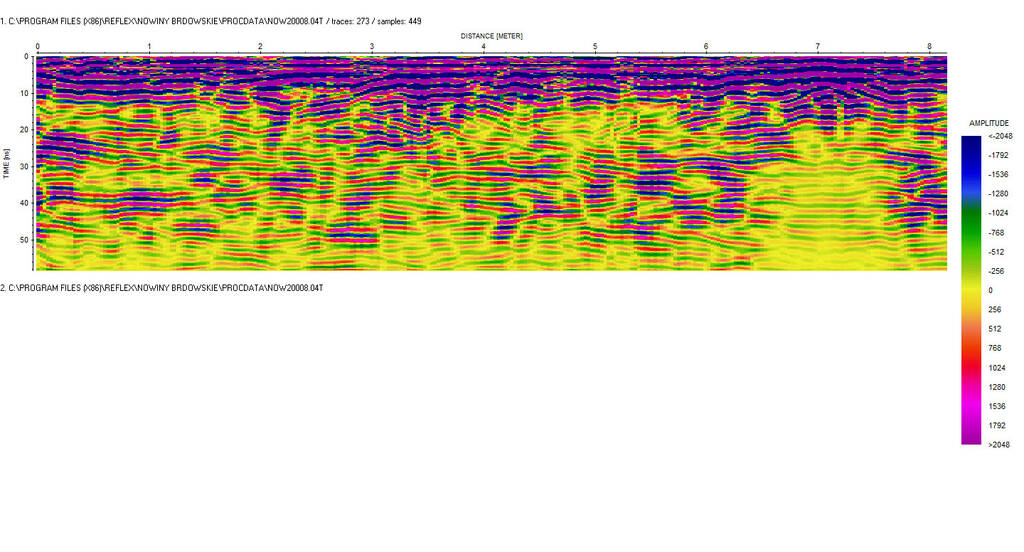The width and height of the screenshot is (1024, 552).
Task: Click the 30 ns tick on time axis
Action: [x=24, y=166]
